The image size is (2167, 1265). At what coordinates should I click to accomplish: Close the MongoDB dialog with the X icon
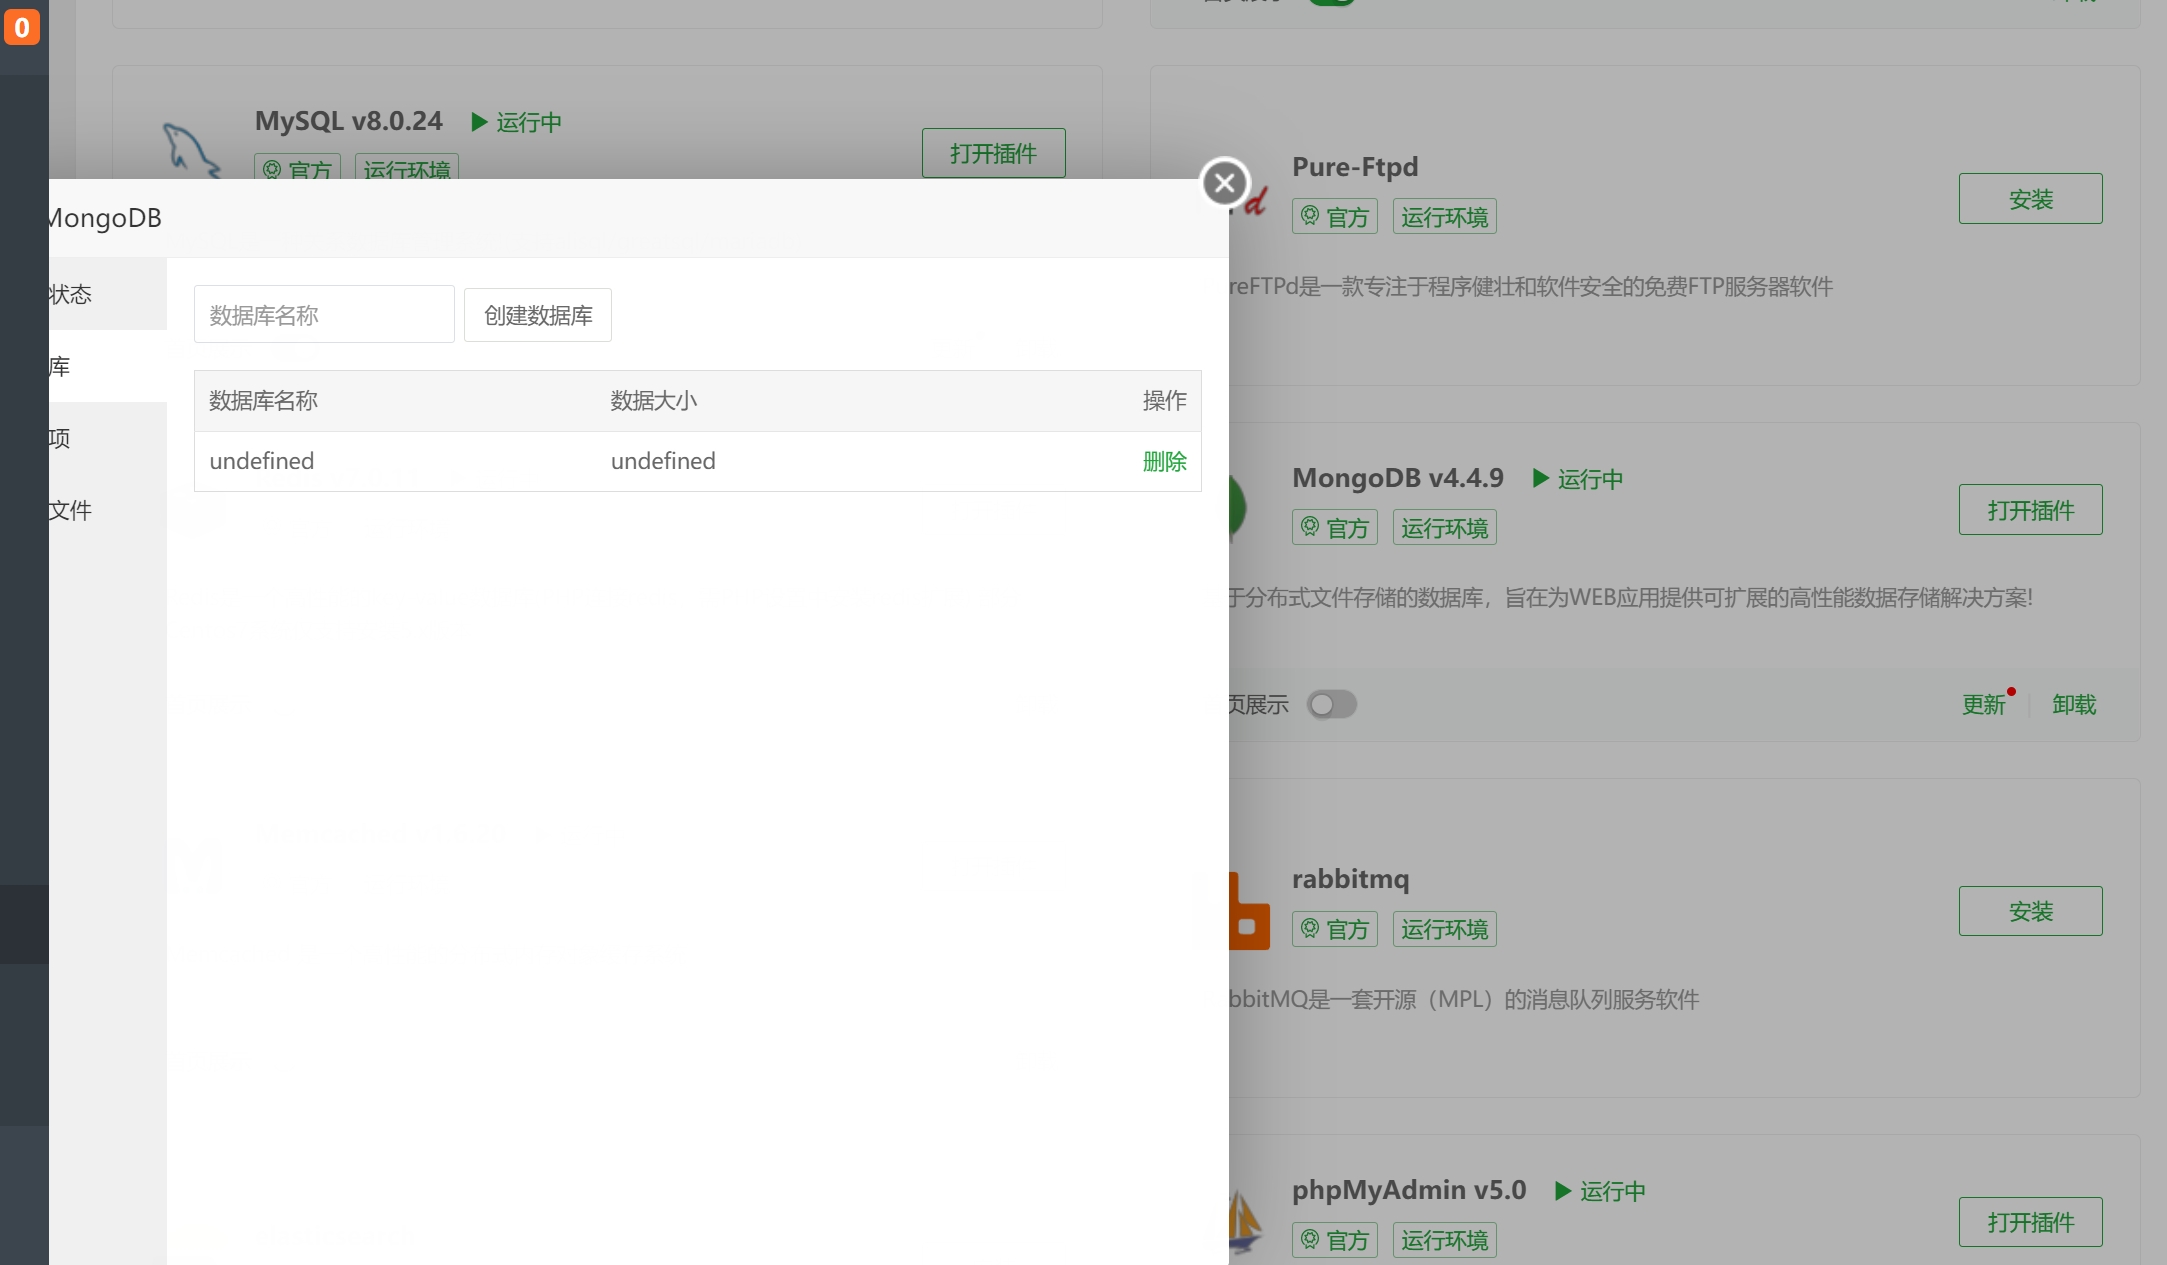tap(1224, 183)
